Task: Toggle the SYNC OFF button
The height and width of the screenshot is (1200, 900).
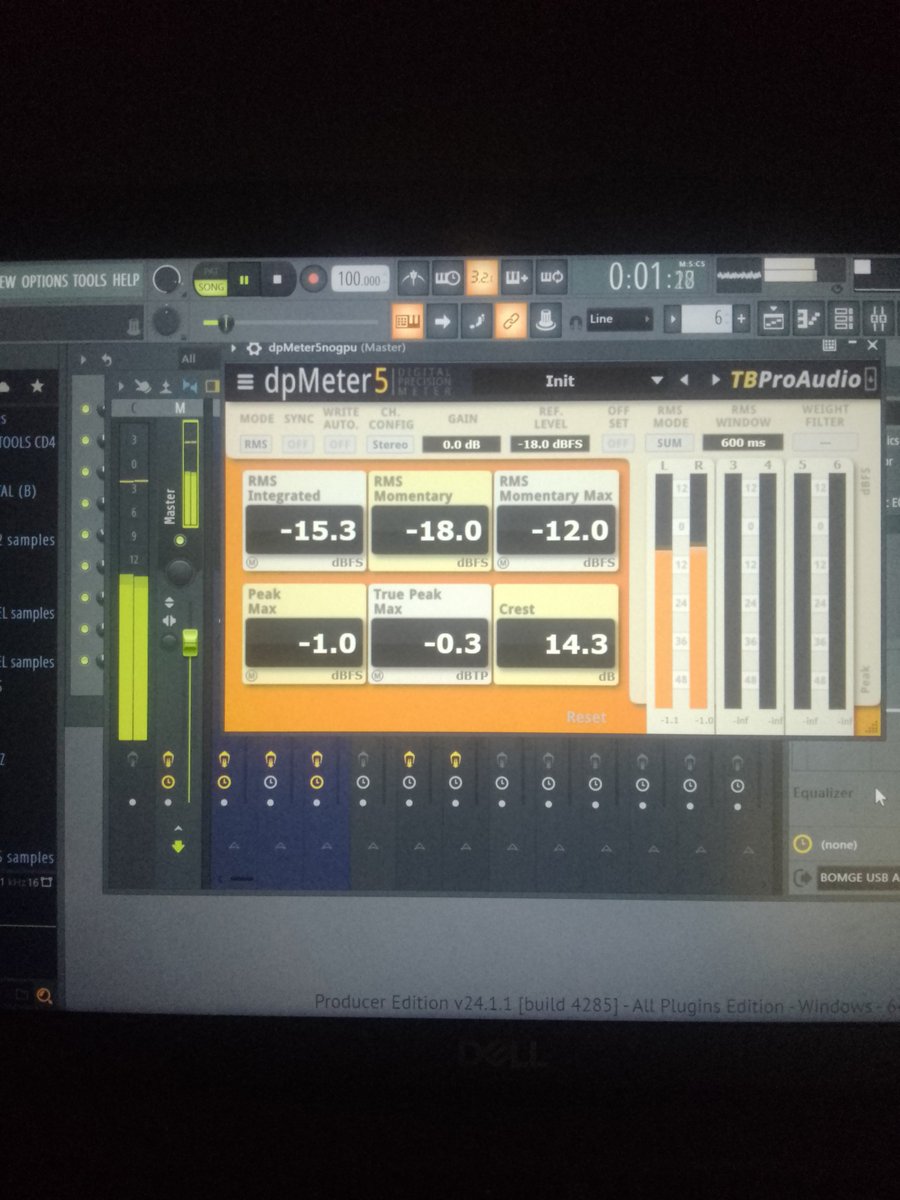Action: click(x=298, y=444)
